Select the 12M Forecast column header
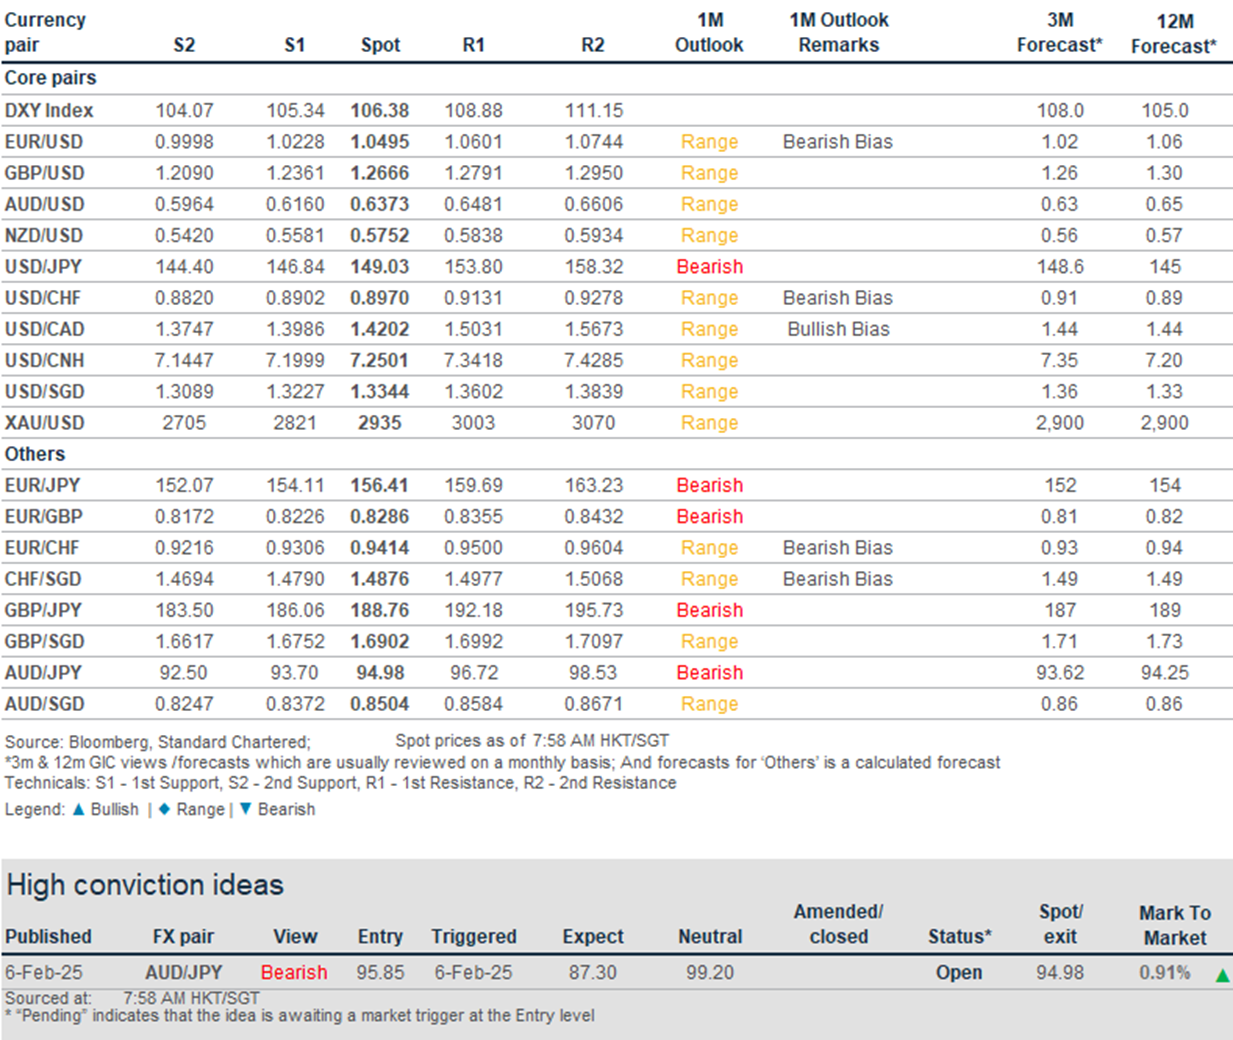The image size is (1233, 1040). 1174,34
